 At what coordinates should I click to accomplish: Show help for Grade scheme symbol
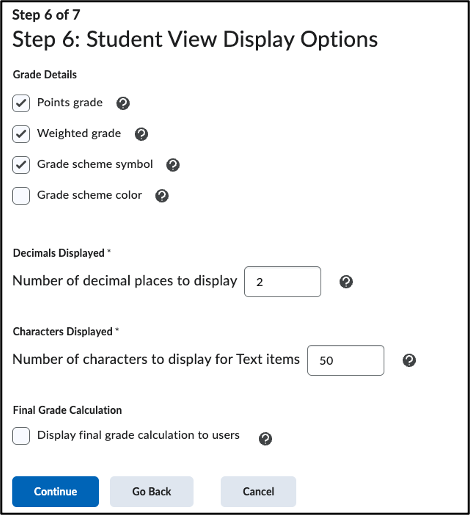click(173, 165)
